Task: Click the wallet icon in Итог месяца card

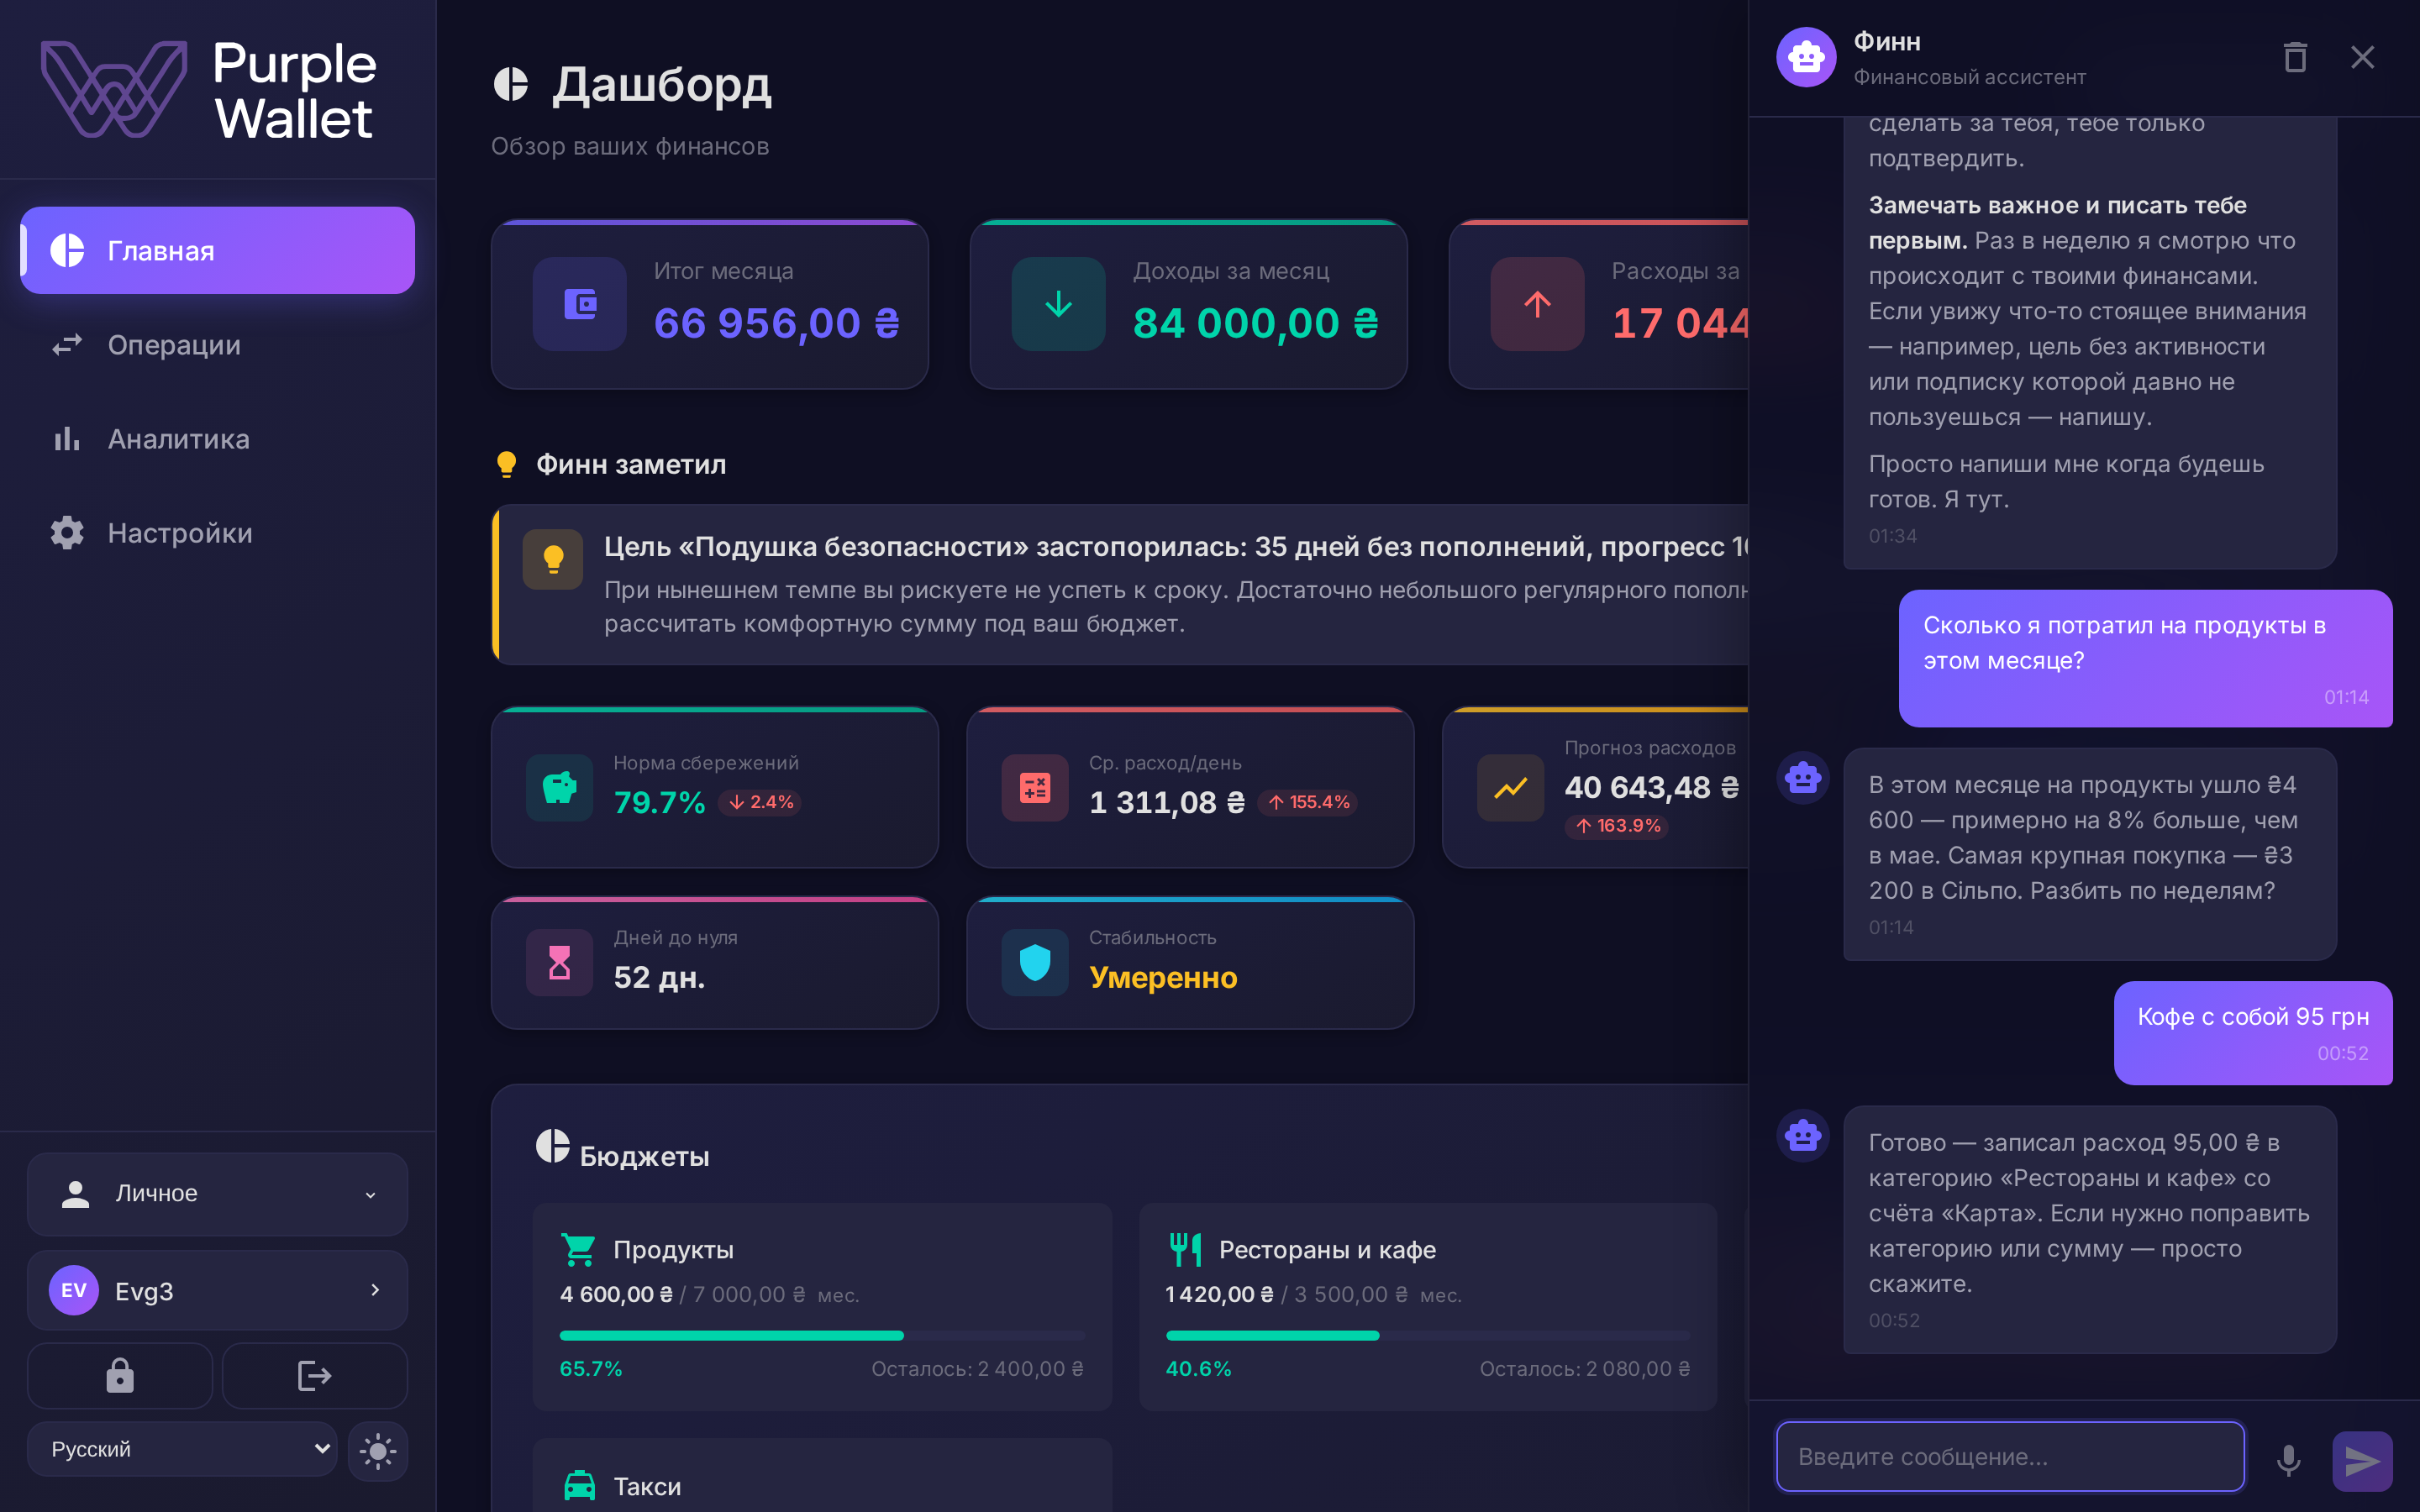Action: point(580,304)
